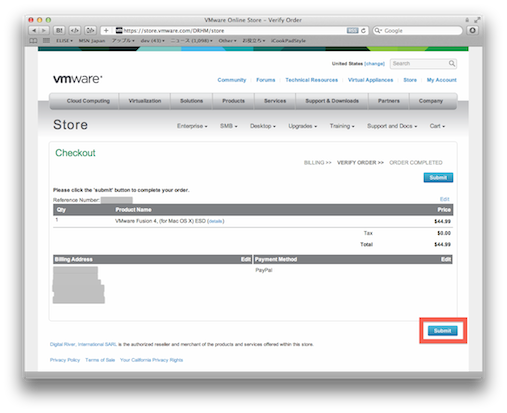Viewport: 507px width, 413px height.
Task: Open the downloads button at toolbar right
Action: pos(472,30)
